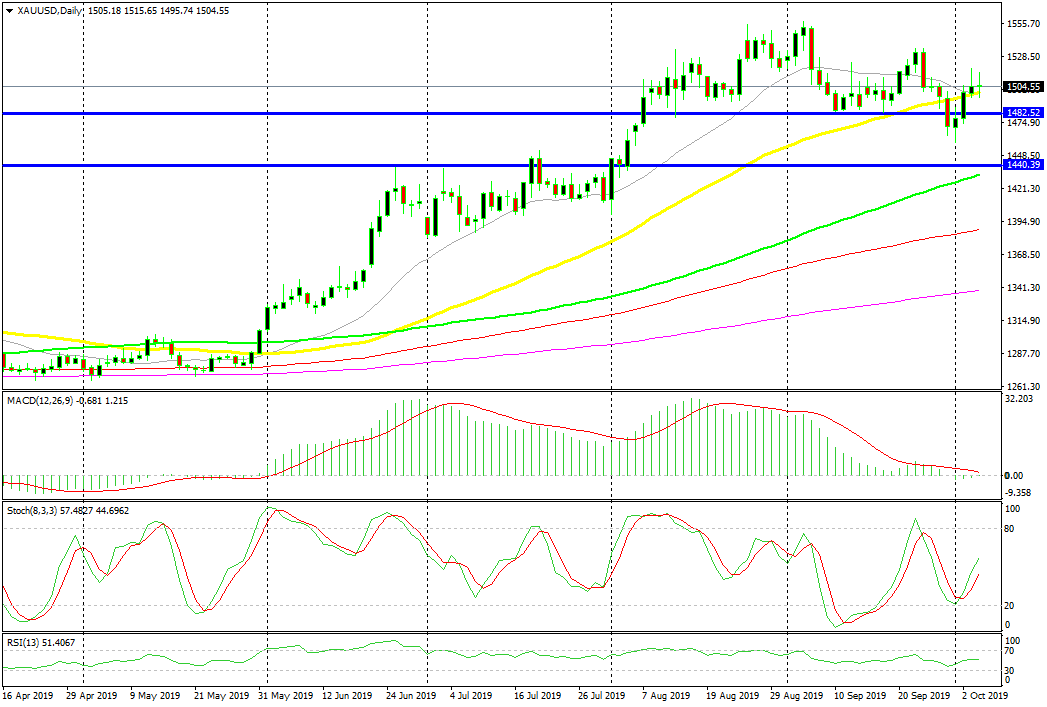The width and height of the screenshot is (1047, 707).
Task: Click the black triangle beside XAUUSD,Daily title
Action: coord(8,10)
